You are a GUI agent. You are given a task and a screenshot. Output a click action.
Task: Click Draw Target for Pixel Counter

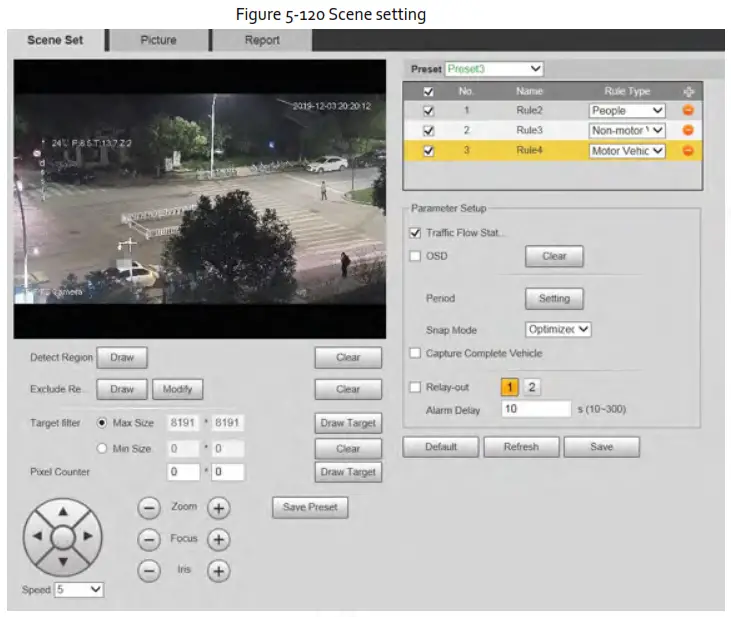(348, 472)
